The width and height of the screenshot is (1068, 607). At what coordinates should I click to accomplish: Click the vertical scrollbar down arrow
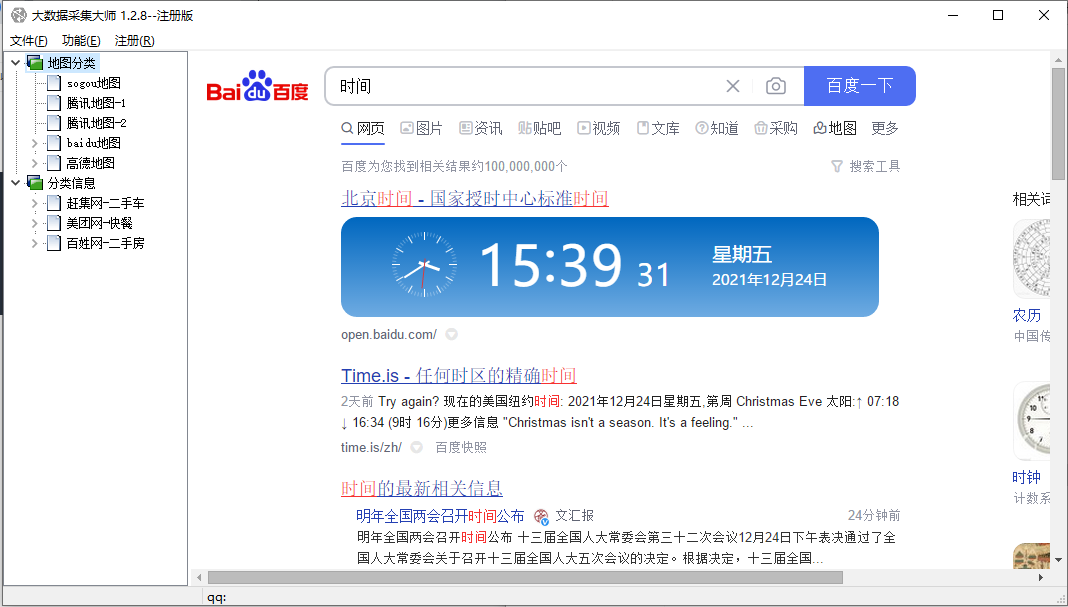tap(1058, 560)
